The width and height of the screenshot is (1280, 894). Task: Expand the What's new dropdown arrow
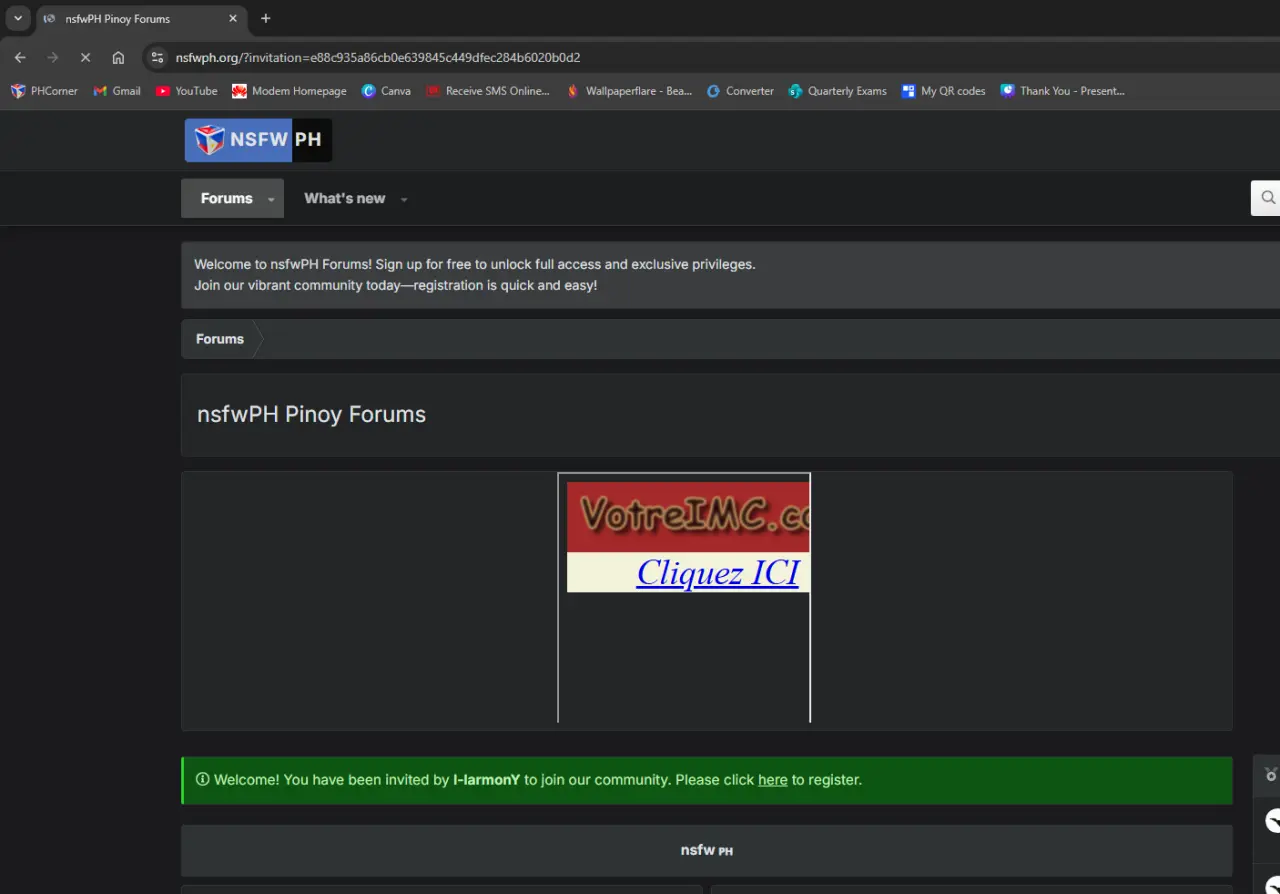pos(404,199)
